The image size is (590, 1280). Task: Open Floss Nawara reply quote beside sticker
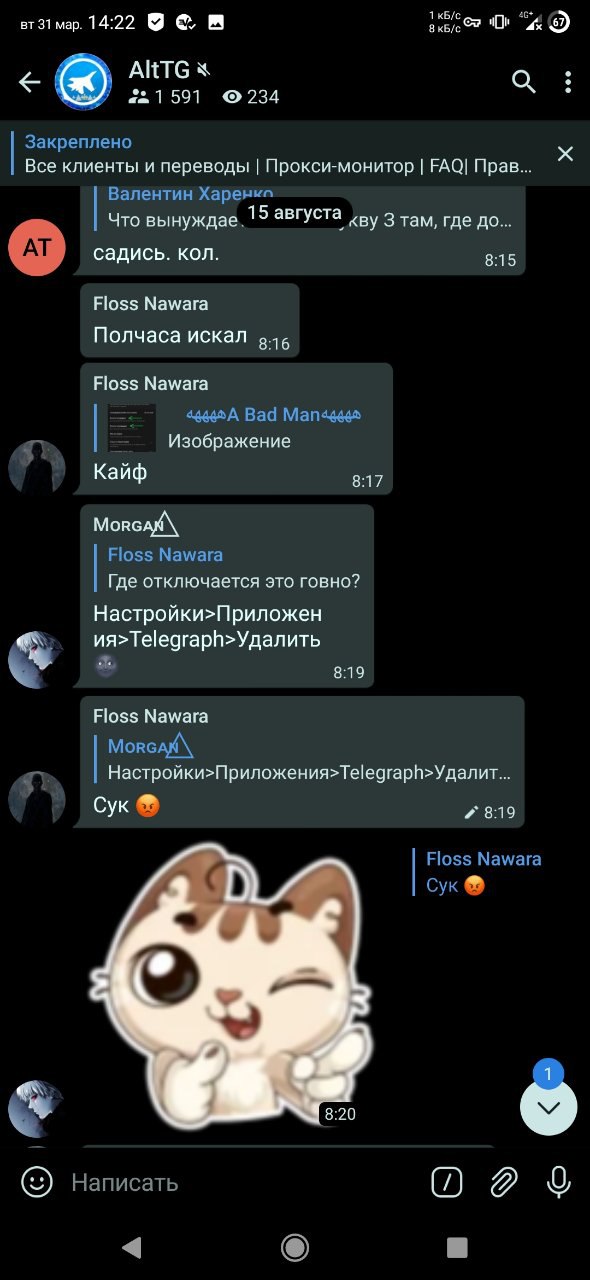(478, 872)
